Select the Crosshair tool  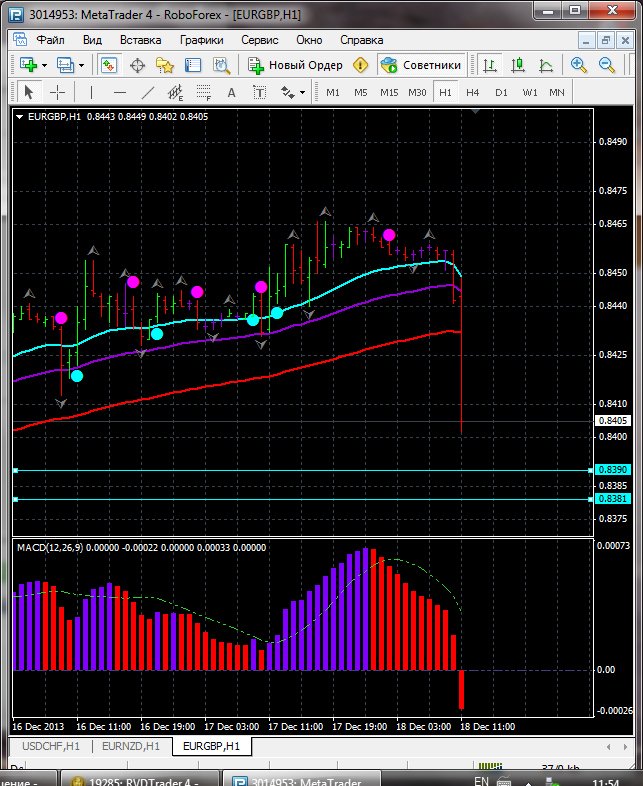coord(57,92)
